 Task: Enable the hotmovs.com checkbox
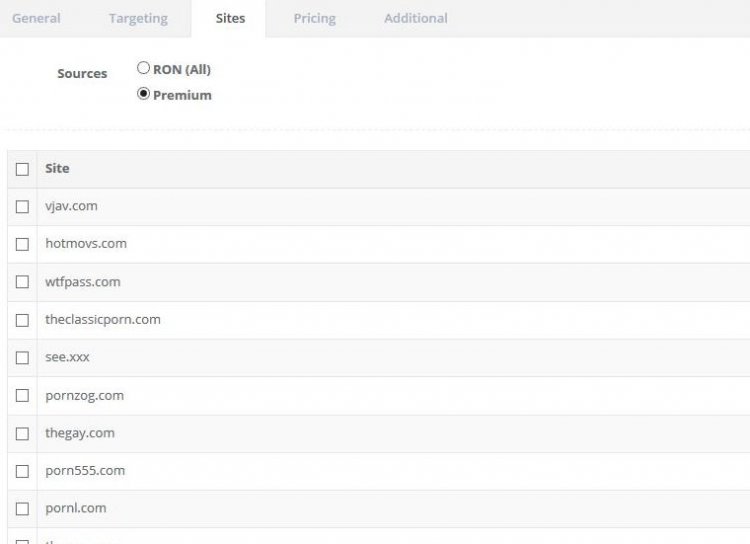tap(22, 244)
